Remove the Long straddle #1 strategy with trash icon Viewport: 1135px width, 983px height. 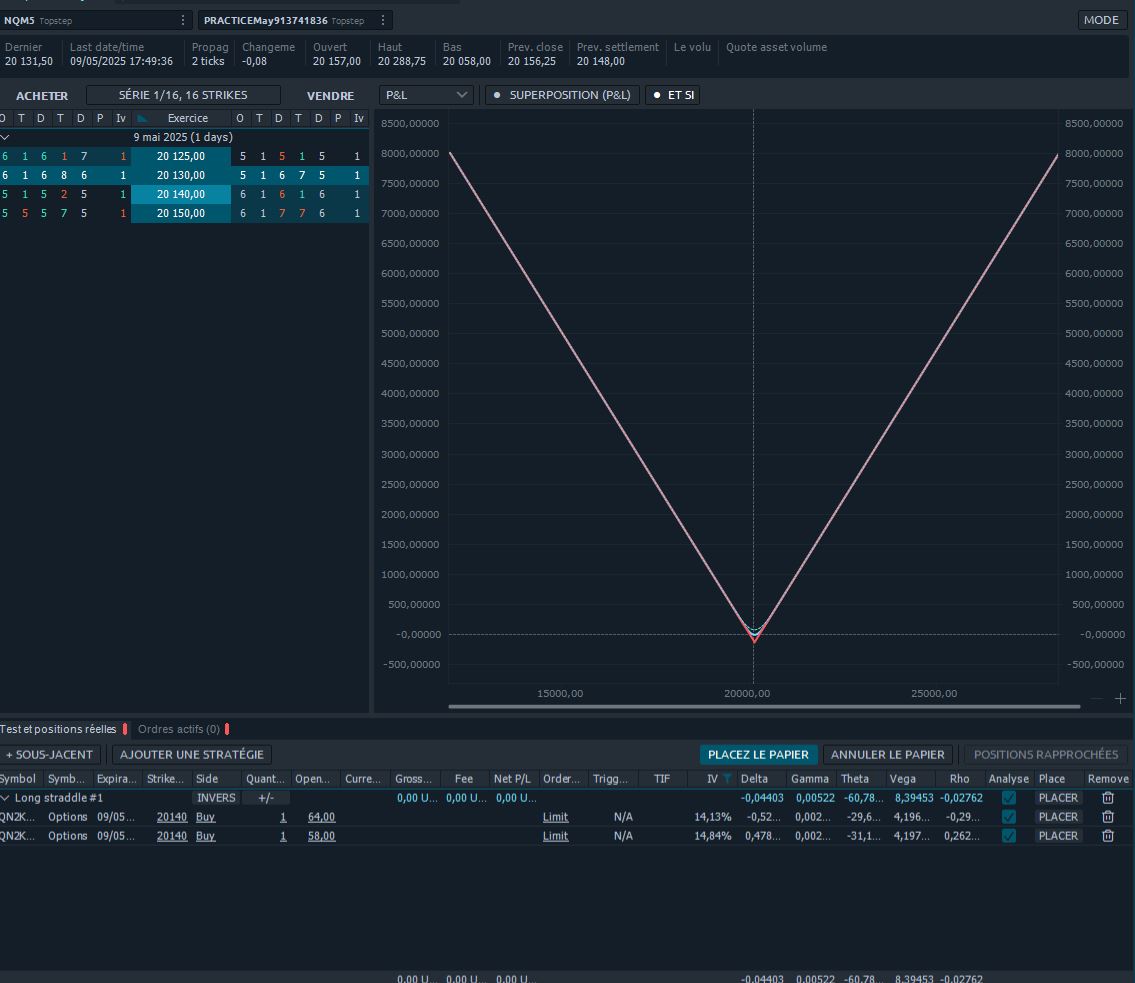[1107, 798]
